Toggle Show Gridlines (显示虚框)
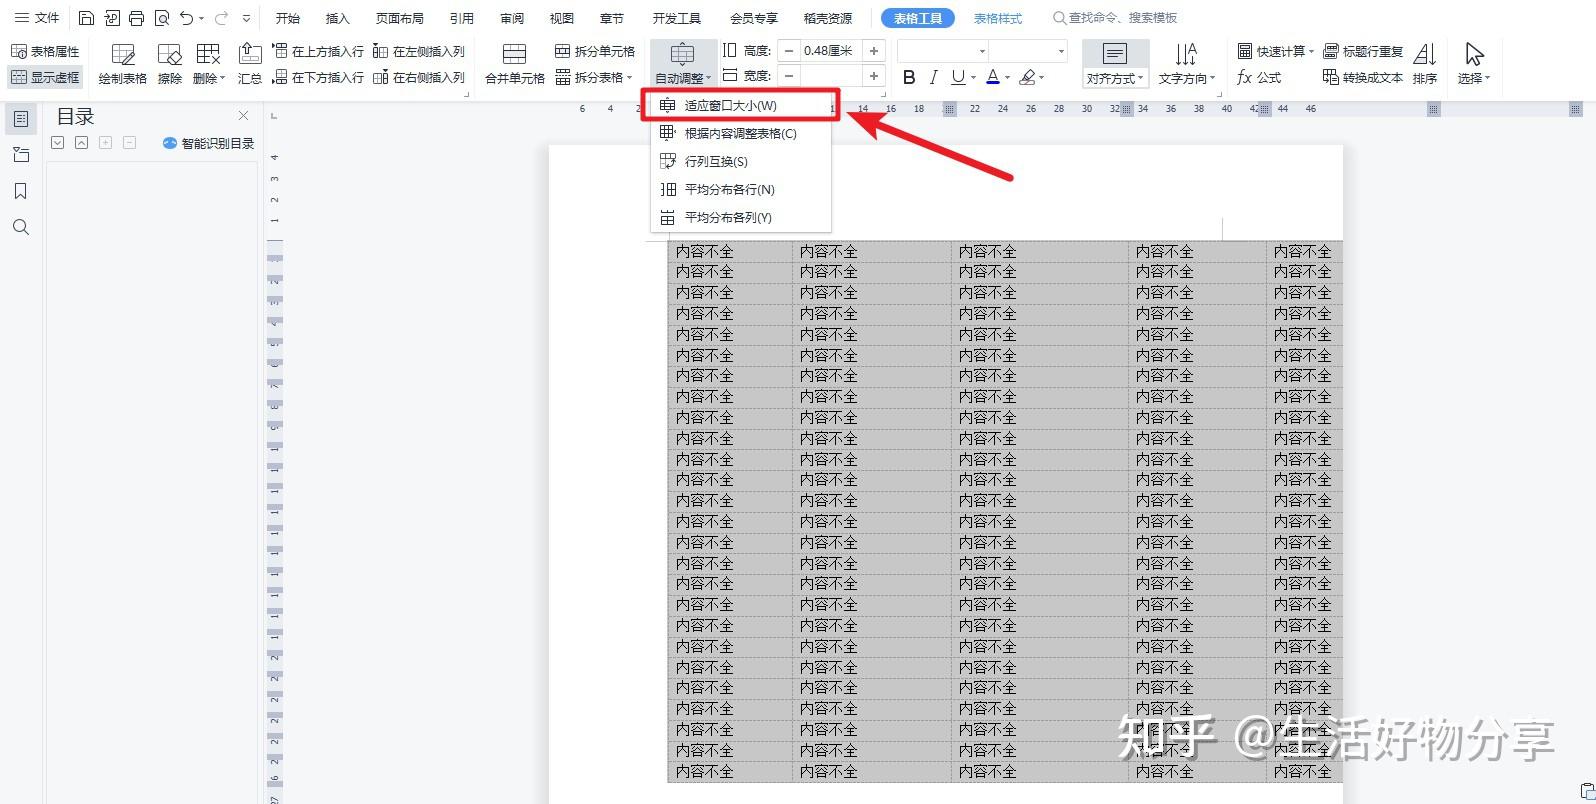 pyautogui.click(x=45, y=77)
